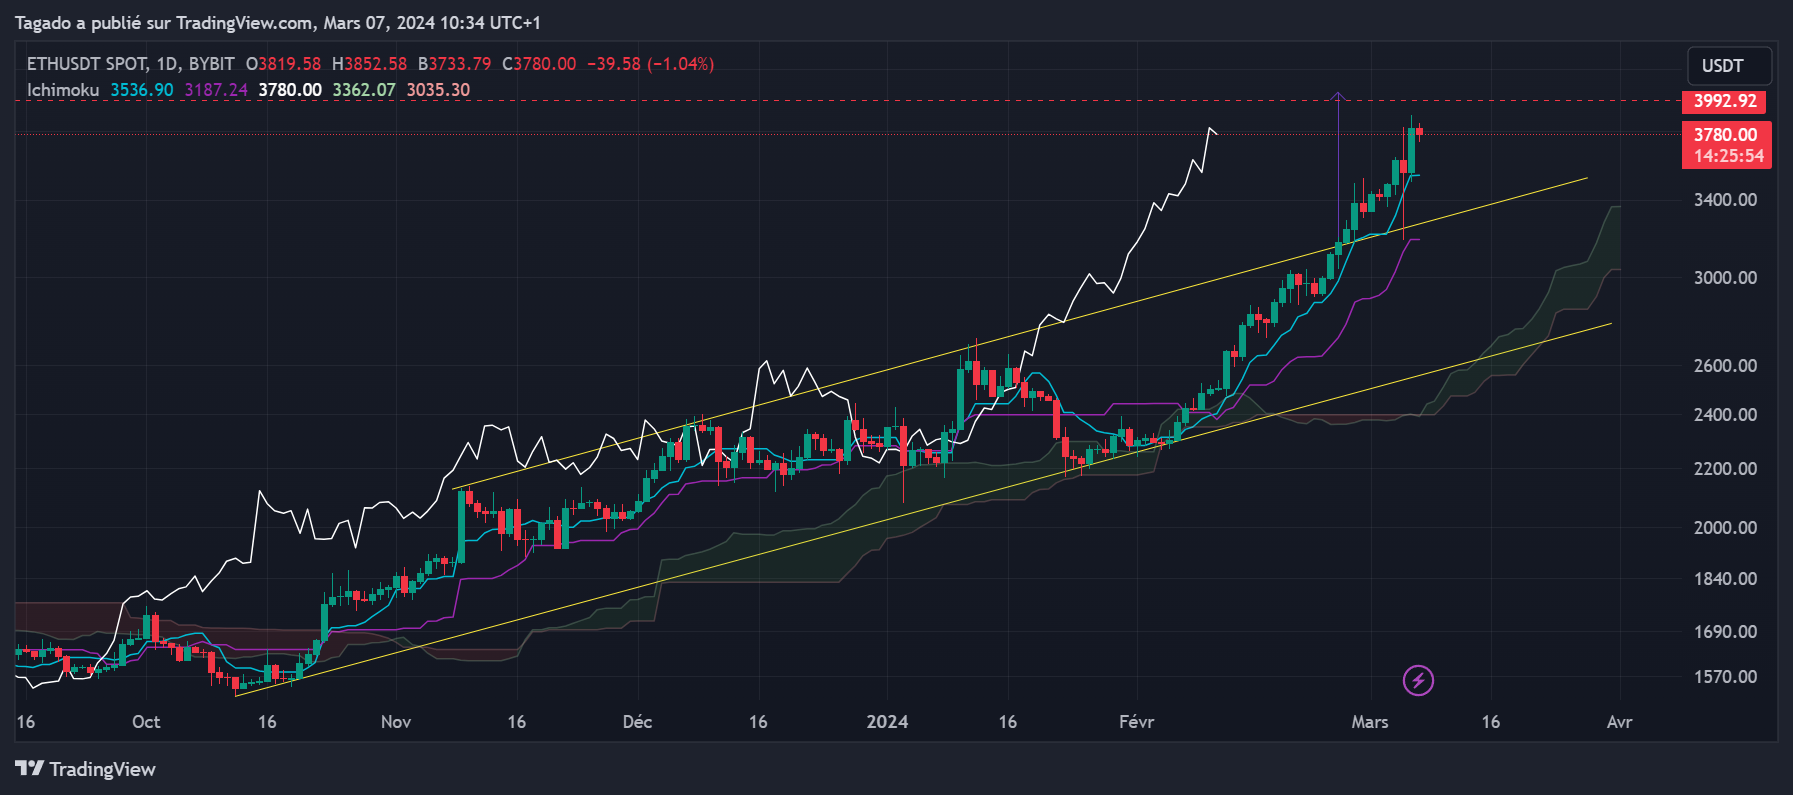Click the 1570.00 price axis label
This screenshot has height=795, width=1793.
[x=1725, y=677]
